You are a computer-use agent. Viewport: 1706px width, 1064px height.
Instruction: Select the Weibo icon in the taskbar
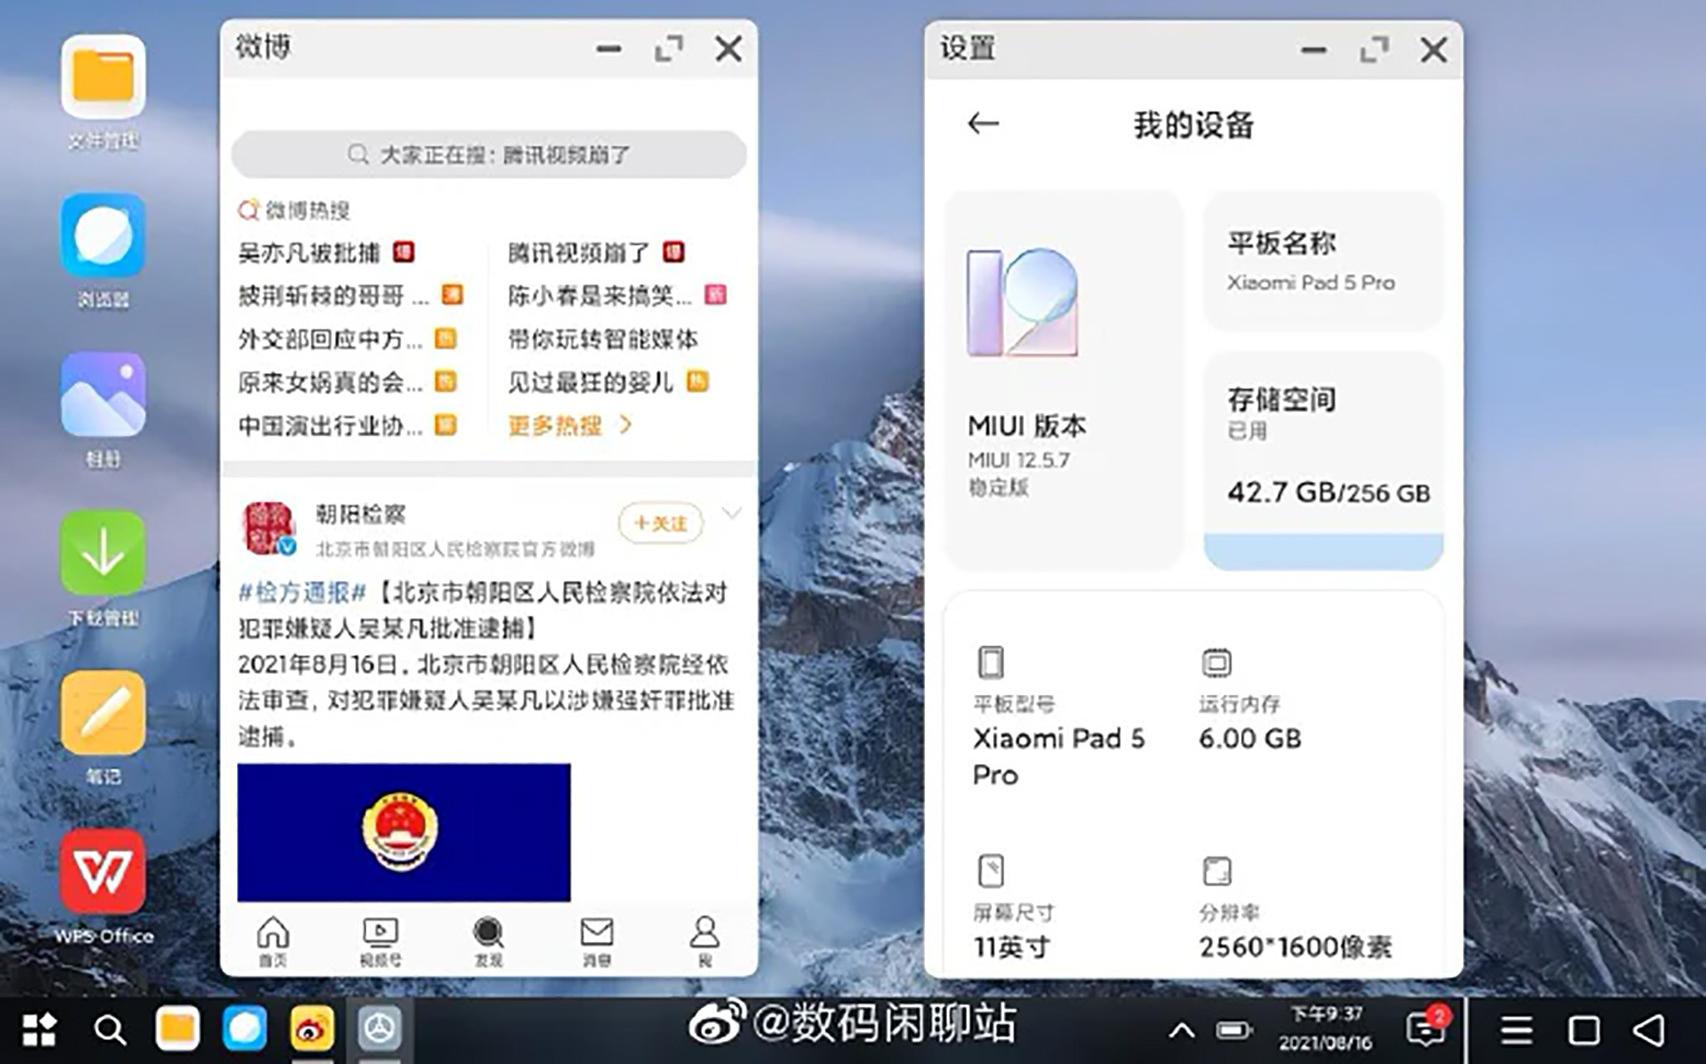pos(310,1030)
